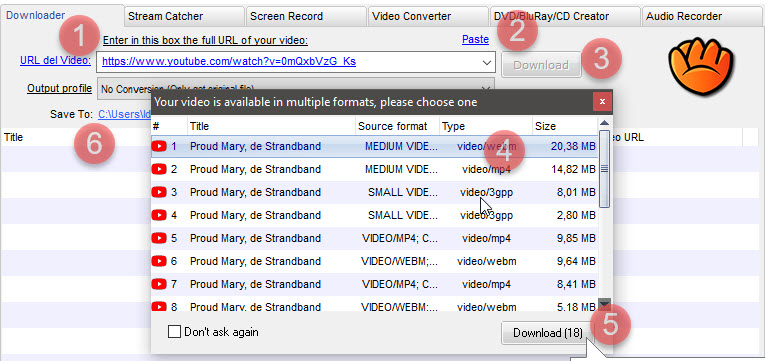The image size is (765, 361).
Task: Close the multiple formats dialog
Action: pos(603,101)
